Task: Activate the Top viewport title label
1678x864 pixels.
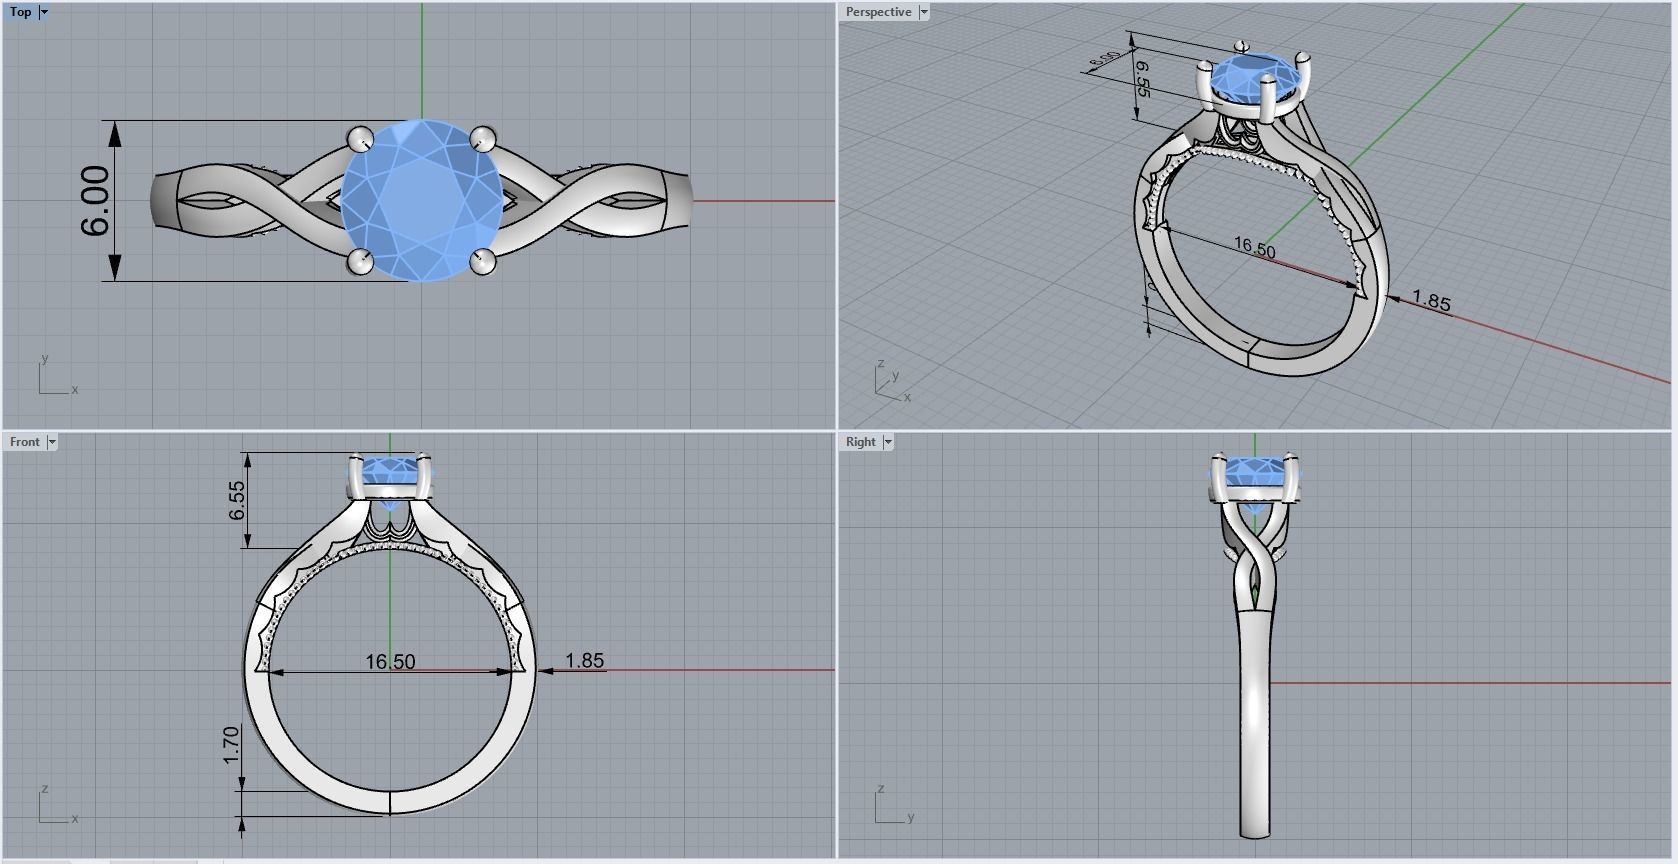Action: click(x=20, y=12)
